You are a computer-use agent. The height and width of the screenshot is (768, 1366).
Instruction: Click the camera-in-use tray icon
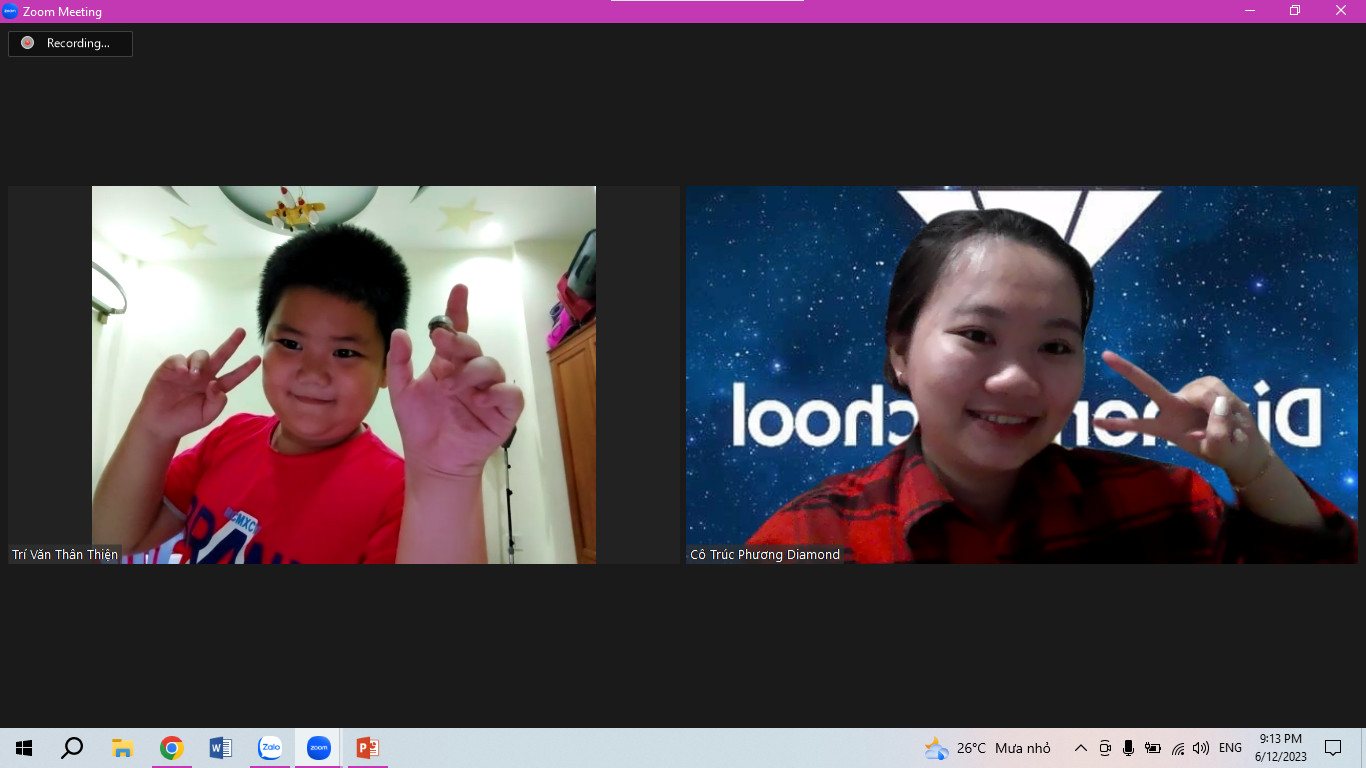click(x=1105, y=748)
